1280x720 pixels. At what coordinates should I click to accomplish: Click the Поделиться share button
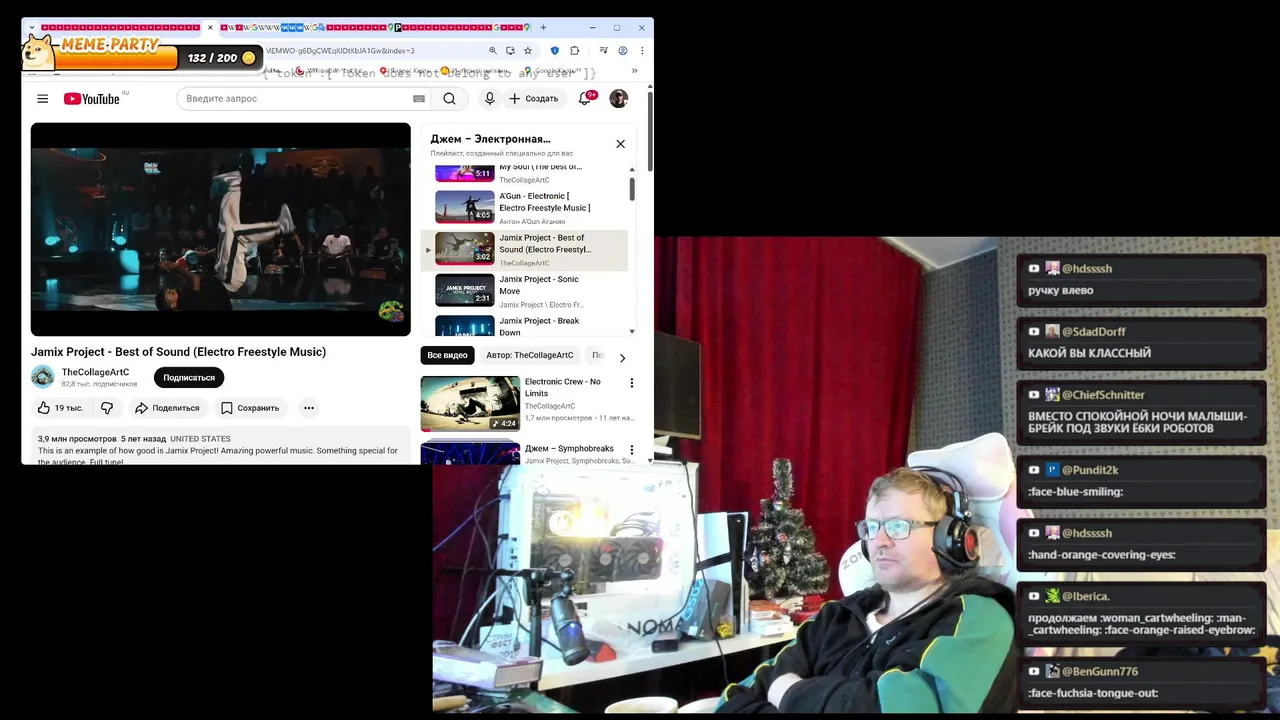167,408
